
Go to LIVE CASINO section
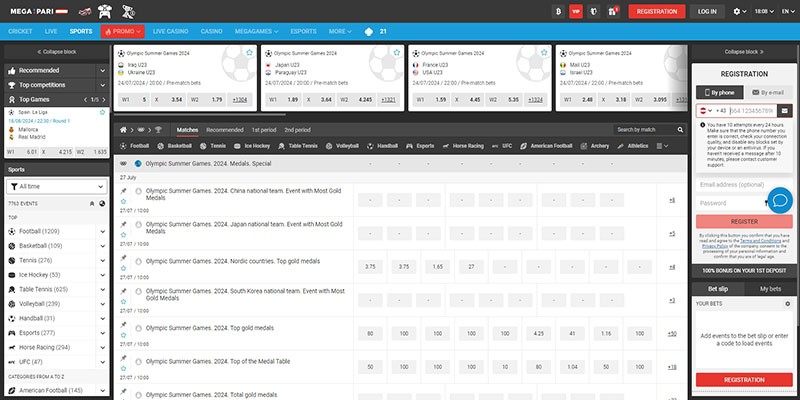[170, 31]
